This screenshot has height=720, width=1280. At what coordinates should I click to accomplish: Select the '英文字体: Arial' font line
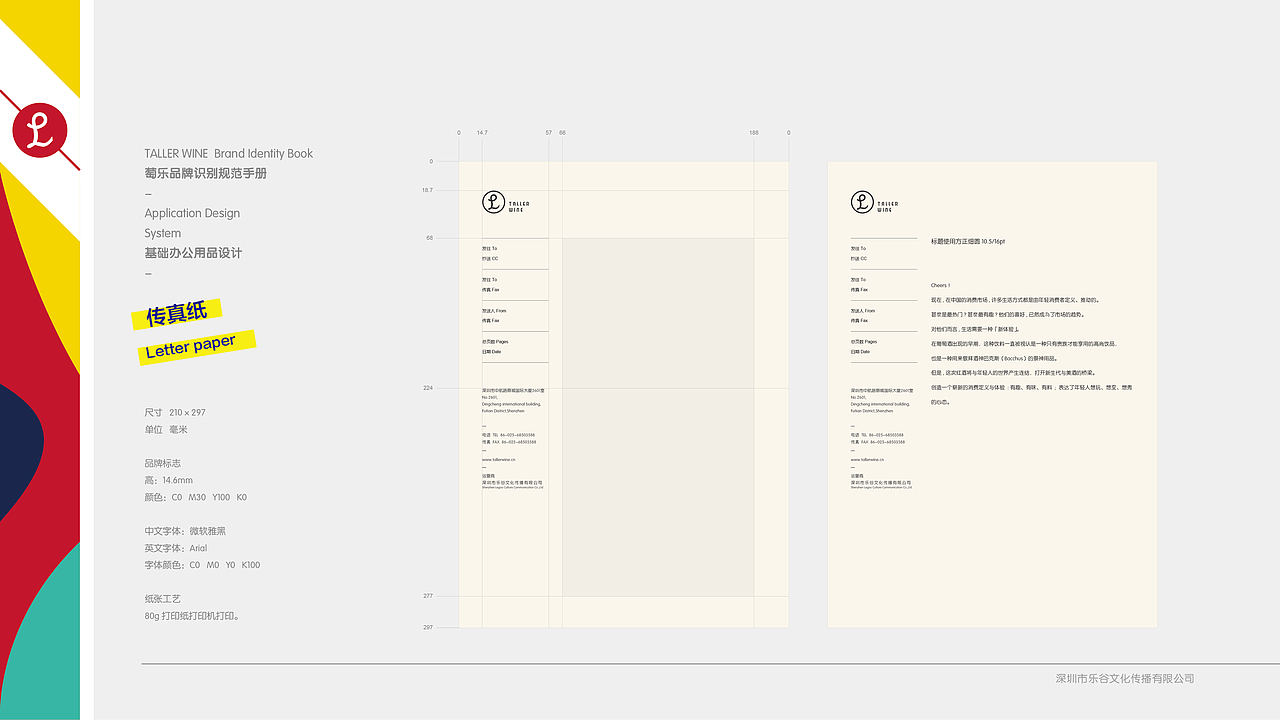coord(176,548)
